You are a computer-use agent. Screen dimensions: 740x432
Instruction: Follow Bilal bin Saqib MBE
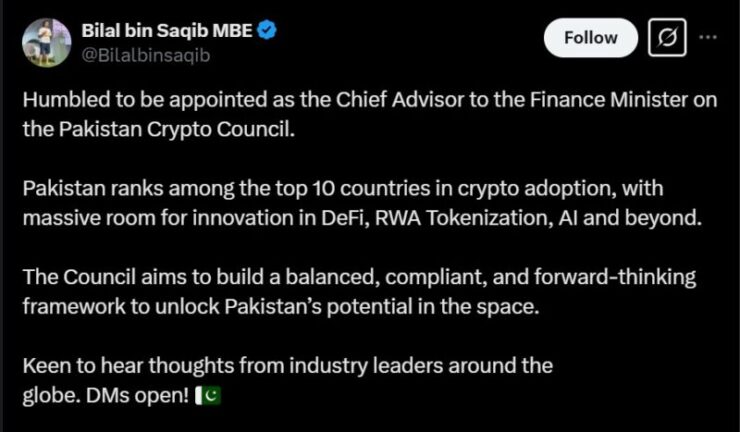click(590, 38)
